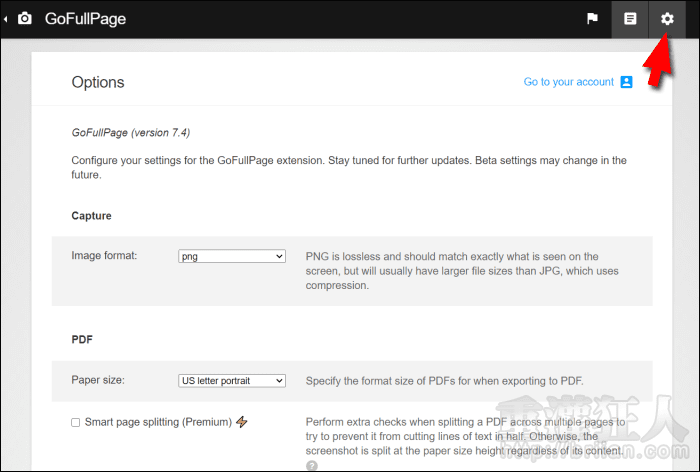Click the Capture section heading
The height and width of the screenshot is (472, 700).
point(91,215)
